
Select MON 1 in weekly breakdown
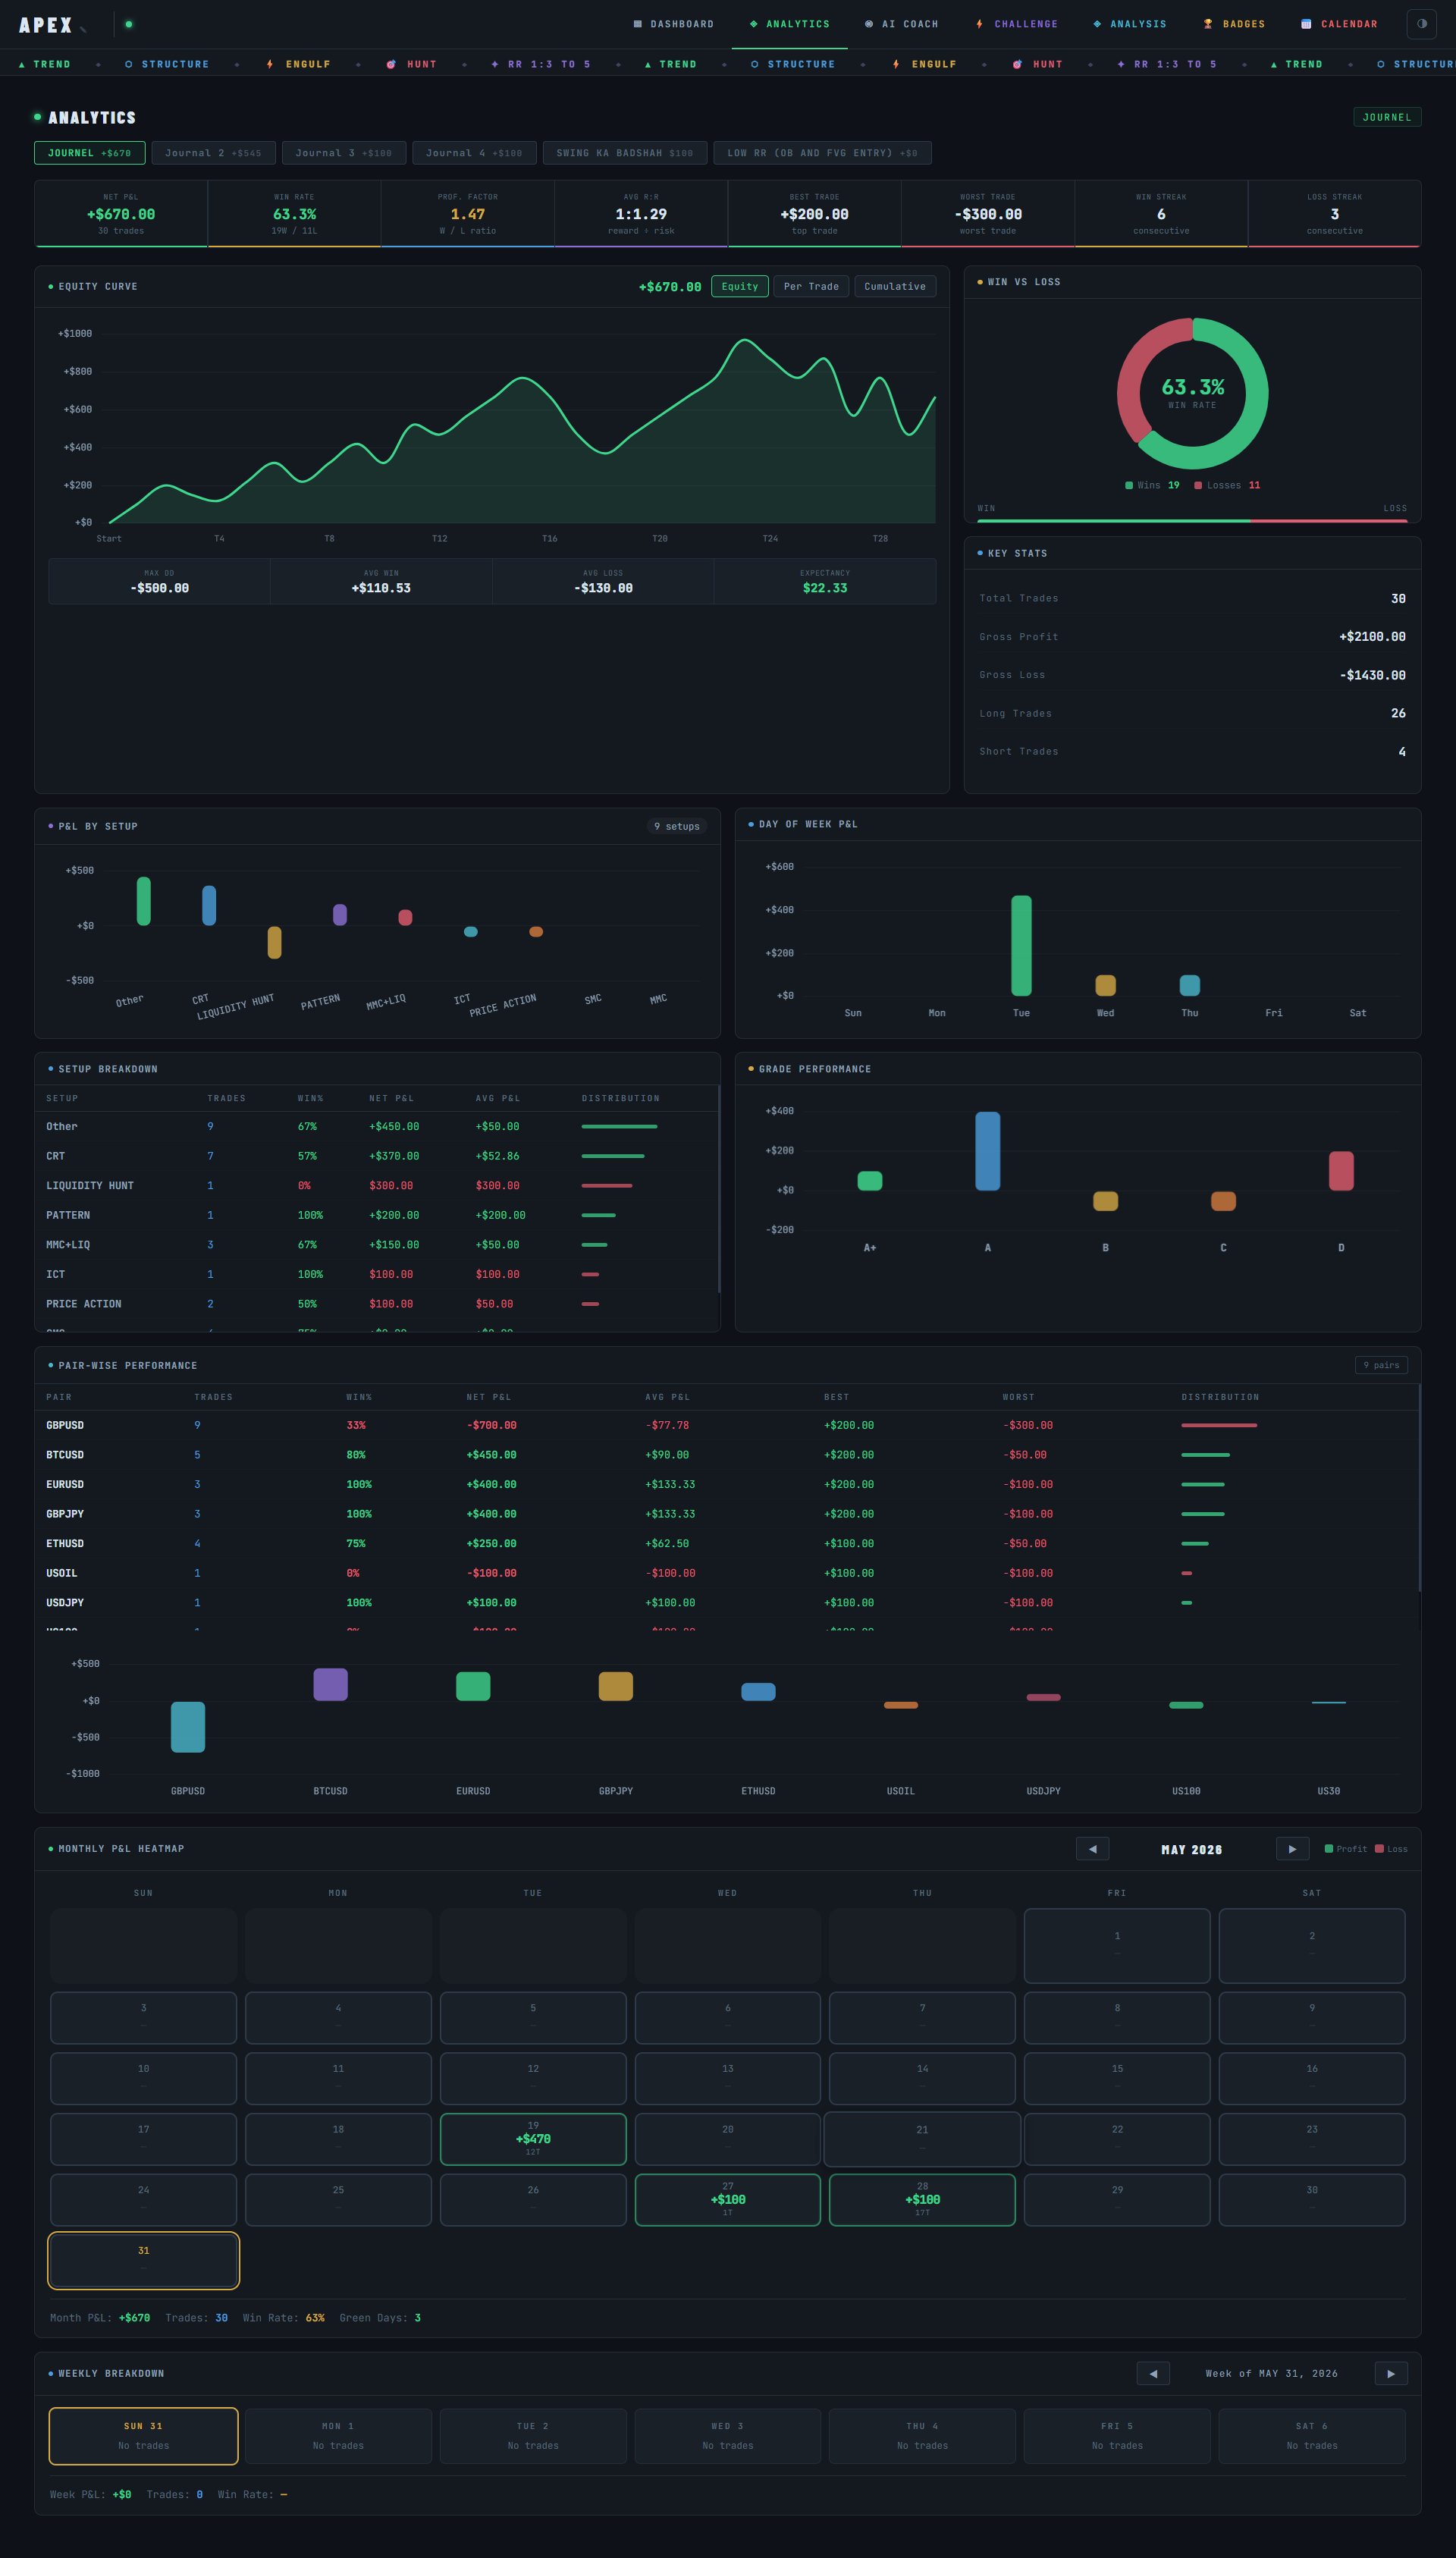[338, 2436]
